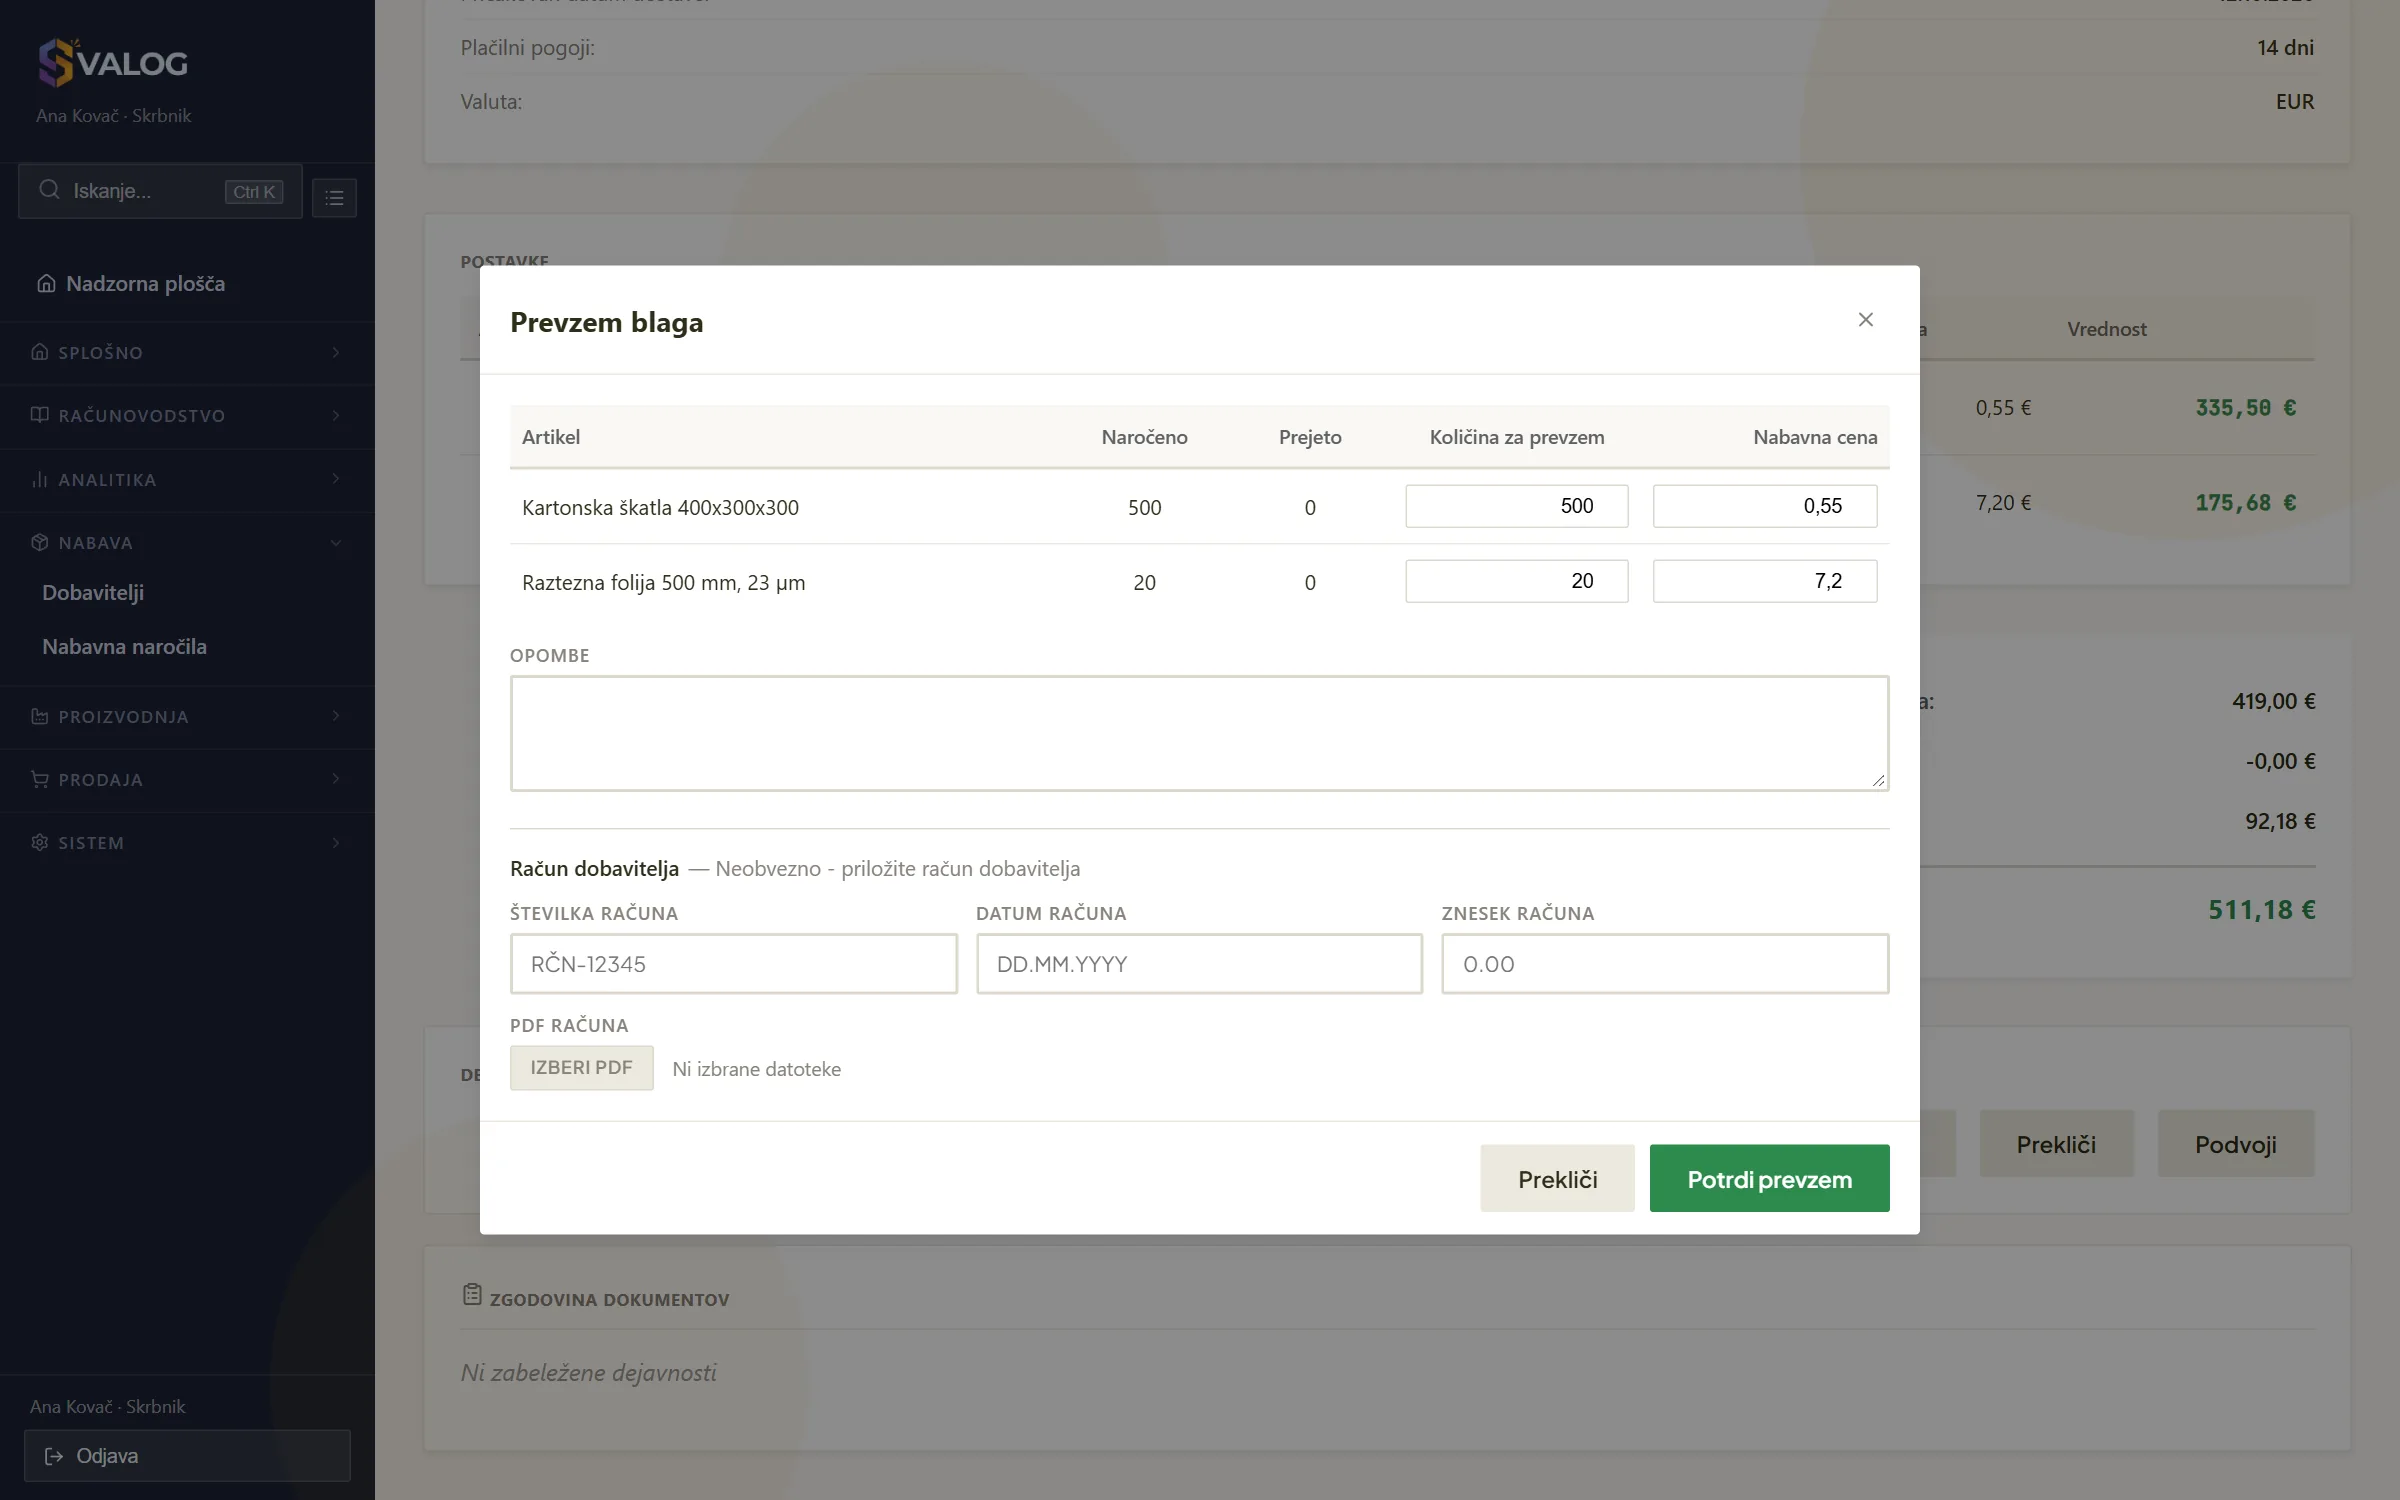
Task: Click quantity field for Kartonska škatla
Action: point(1516,506)
